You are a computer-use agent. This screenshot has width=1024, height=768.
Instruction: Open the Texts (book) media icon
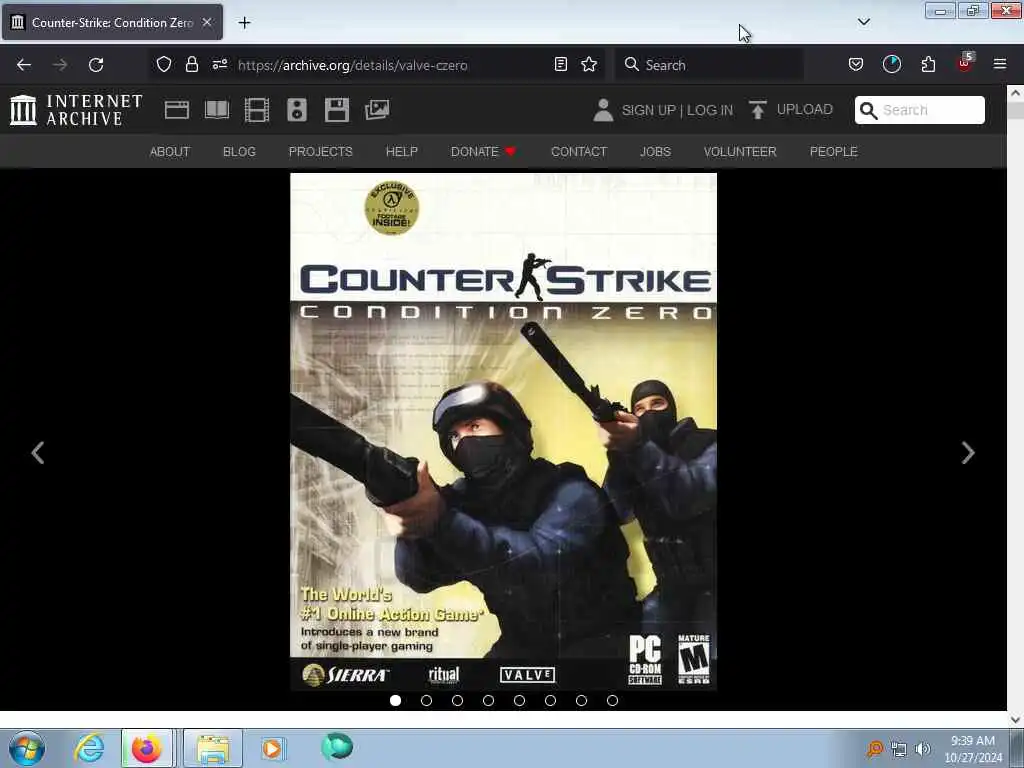click(x=217, y=110)
